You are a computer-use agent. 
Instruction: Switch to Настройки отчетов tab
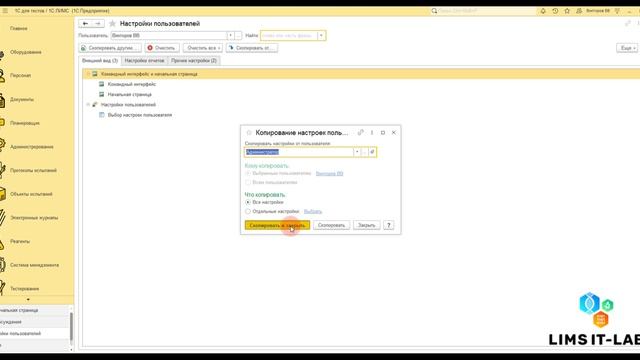click(x=144, y=61)
